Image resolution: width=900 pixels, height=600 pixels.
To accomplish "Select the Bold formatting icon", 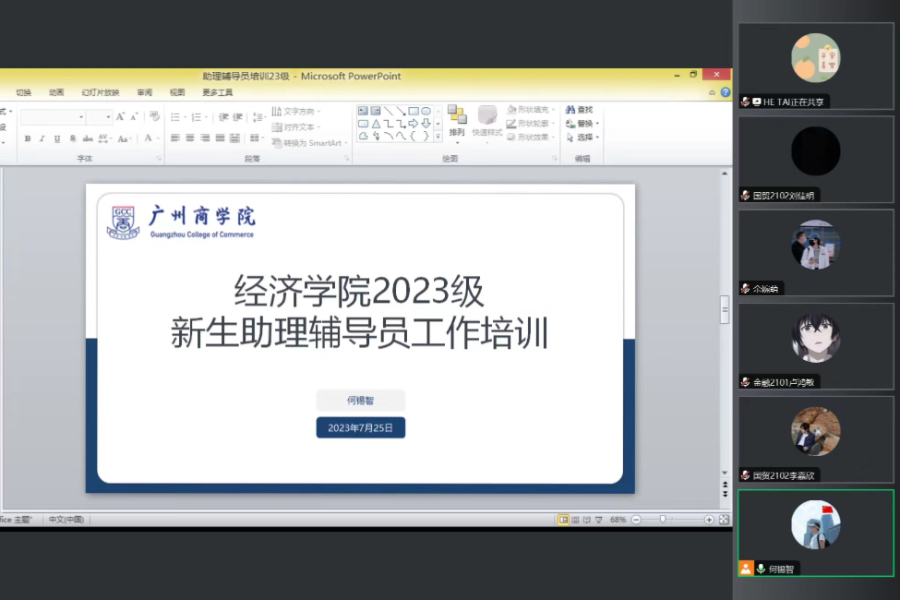I will (27, 138).
